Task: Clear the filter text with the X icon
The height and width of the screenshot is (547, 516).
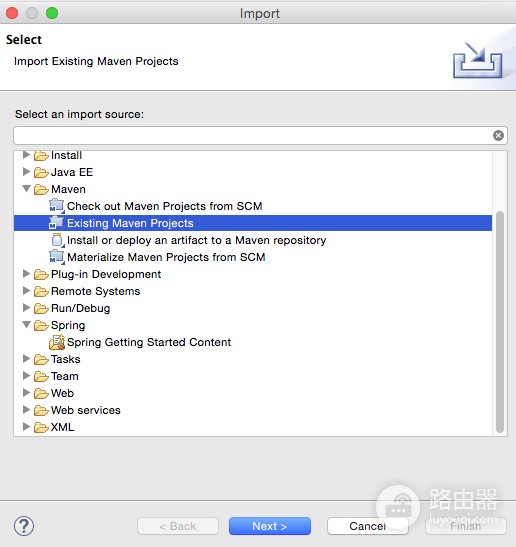Action: pyautogui.click(x=498, y=135)
